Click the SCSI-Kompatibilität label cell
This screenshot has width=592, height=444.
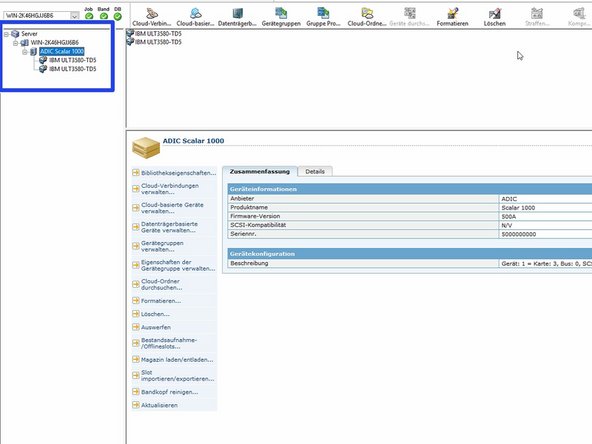click(363, 225)
